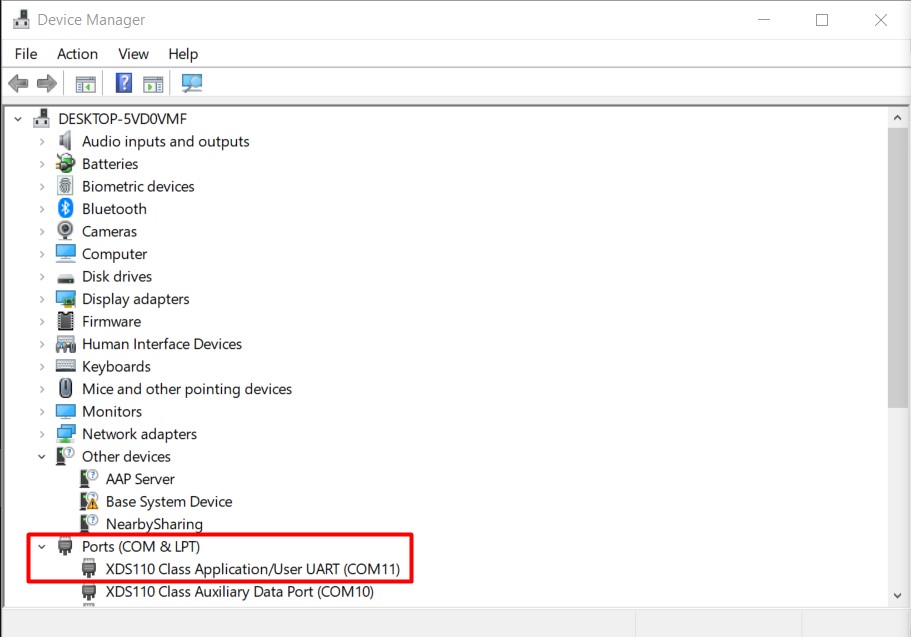Expand the Batteries chevron
This screenshot has height=637, width=911.
[42, 164]
